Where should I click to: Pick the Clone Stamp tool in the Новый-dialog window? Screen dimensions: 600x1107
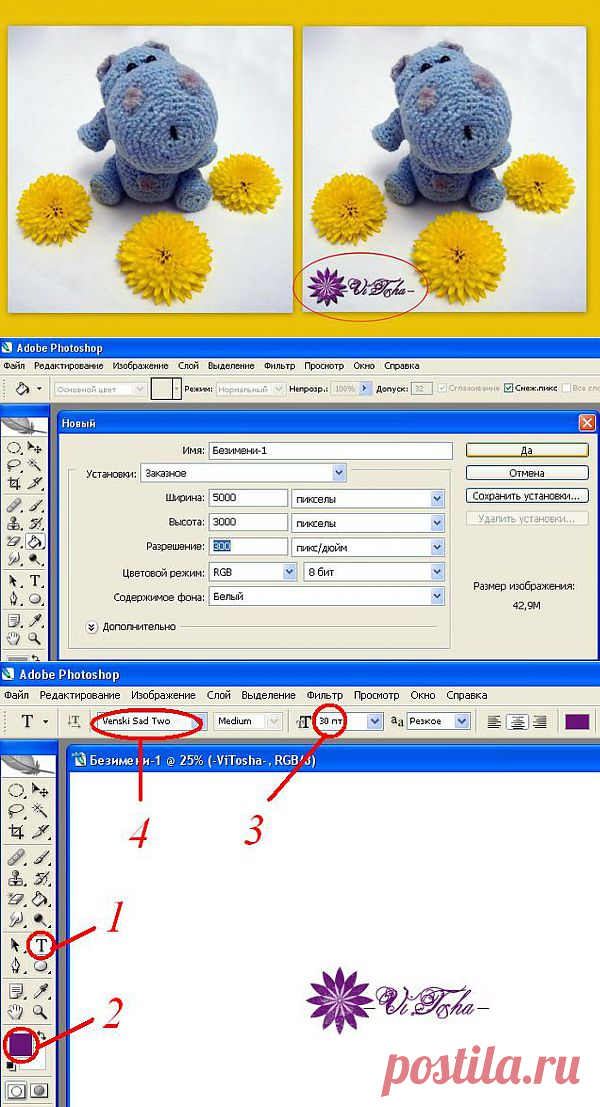point(13,524)
